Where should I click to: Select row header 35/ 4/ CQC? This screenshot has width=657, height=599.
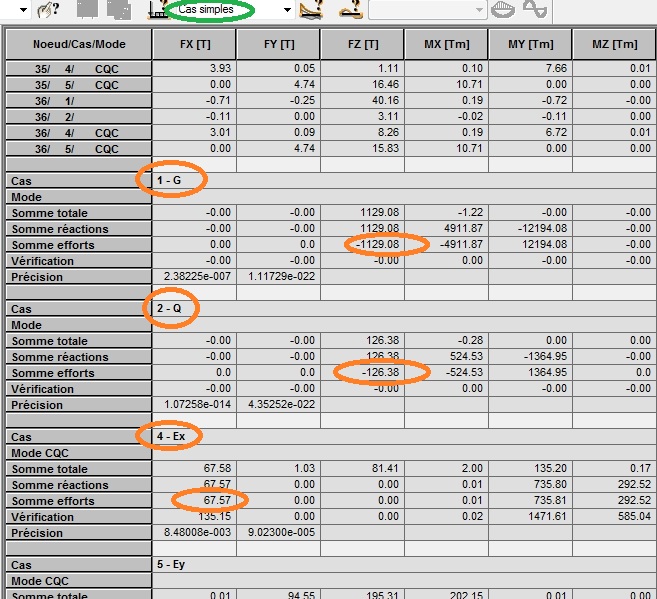[79, 69]
